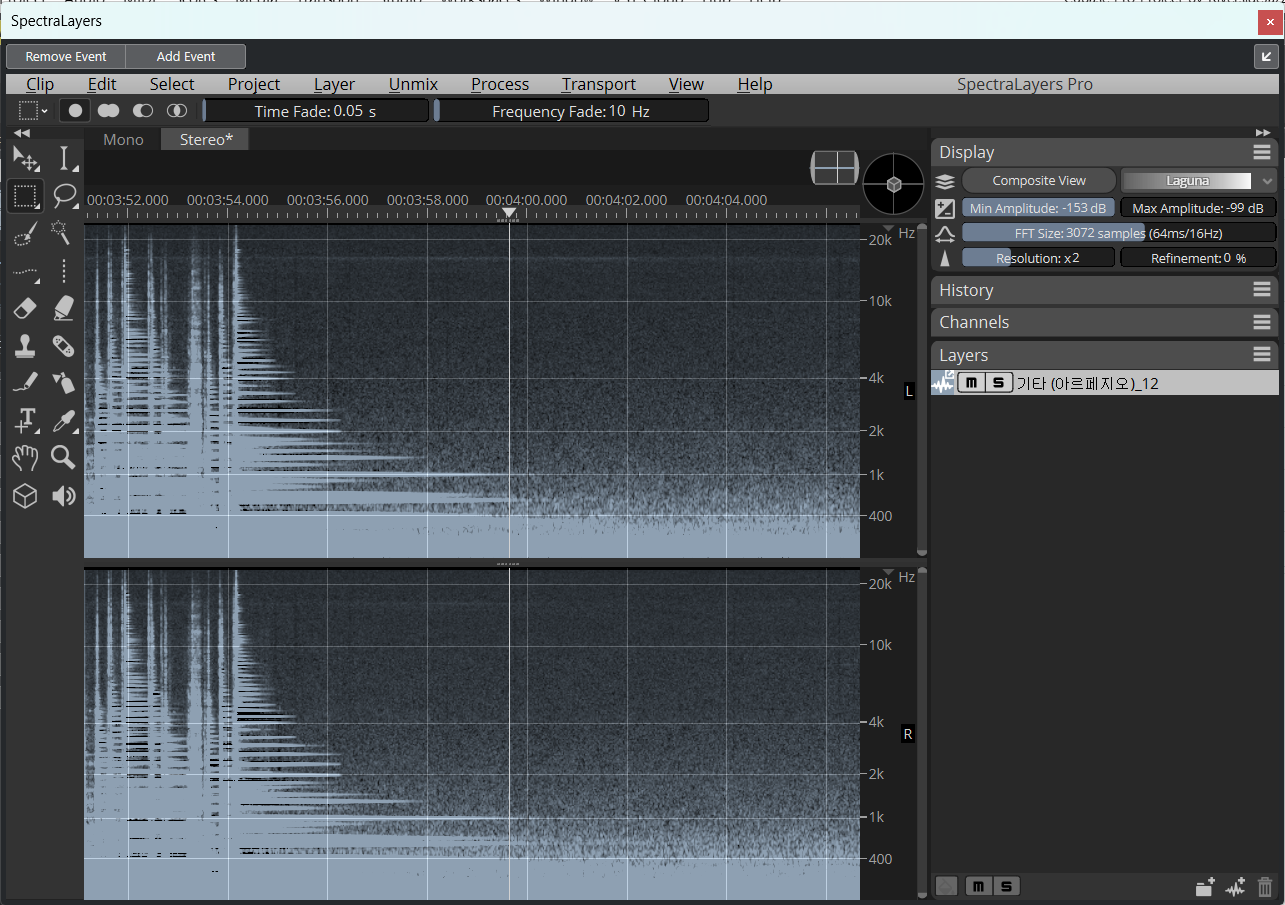Click the Composite View button
1285x905 pixels.
tap(1039, 181)
